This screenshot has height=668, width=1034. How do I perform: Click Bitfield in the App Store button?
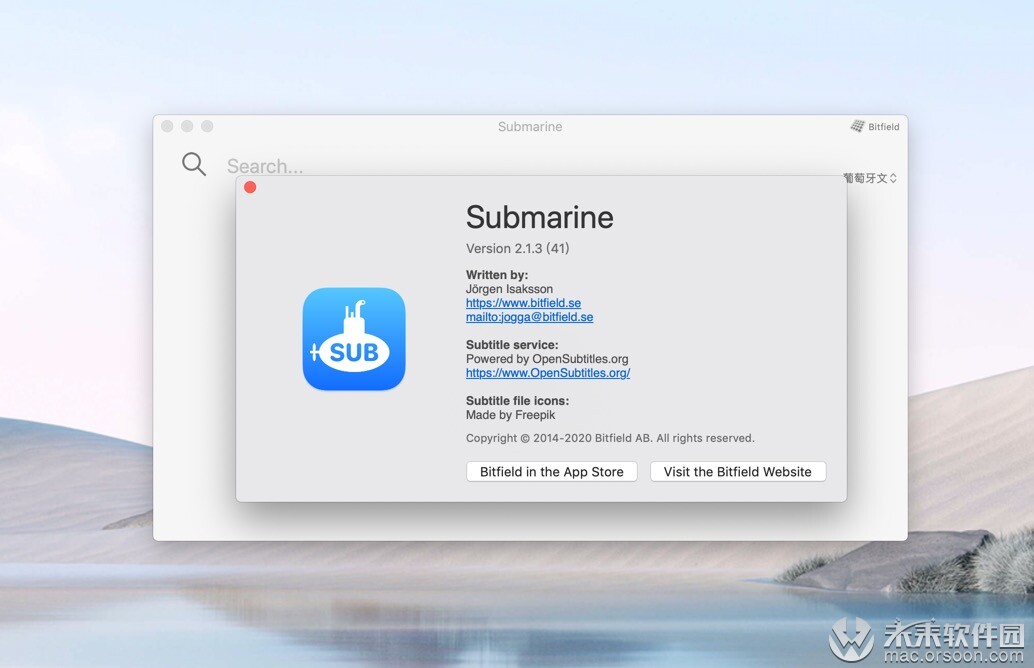tap(552, 471)
